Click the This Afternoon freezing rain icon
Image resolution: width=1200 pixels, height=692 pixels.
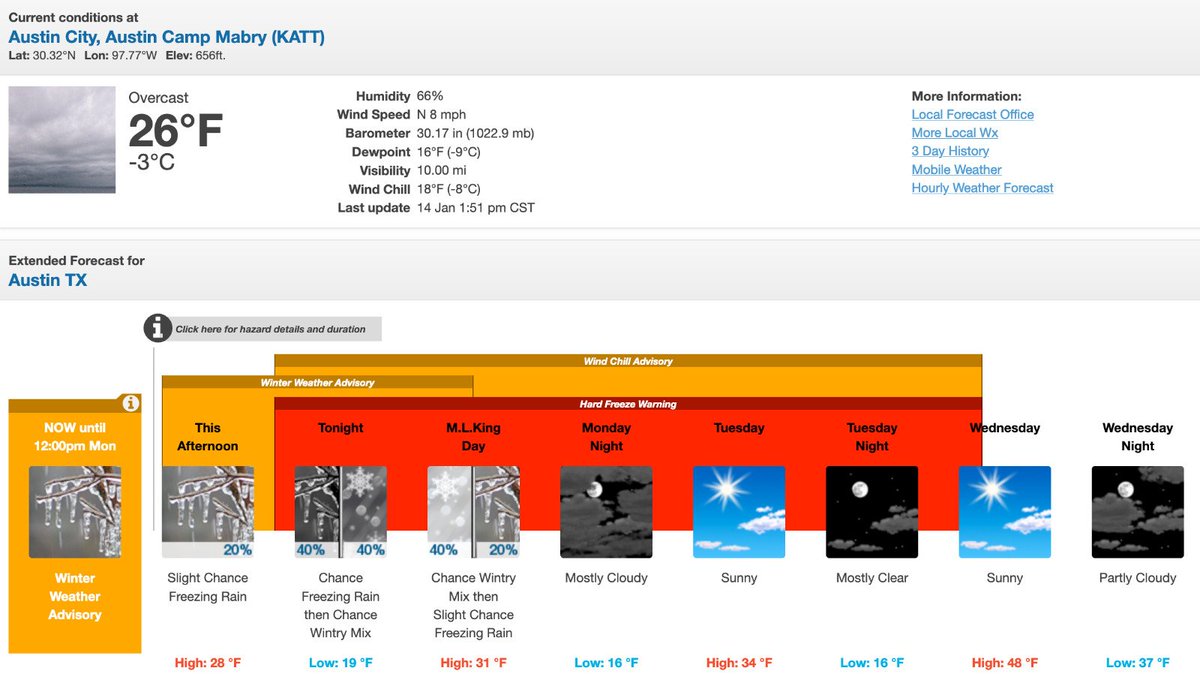[x=208, y=512]
